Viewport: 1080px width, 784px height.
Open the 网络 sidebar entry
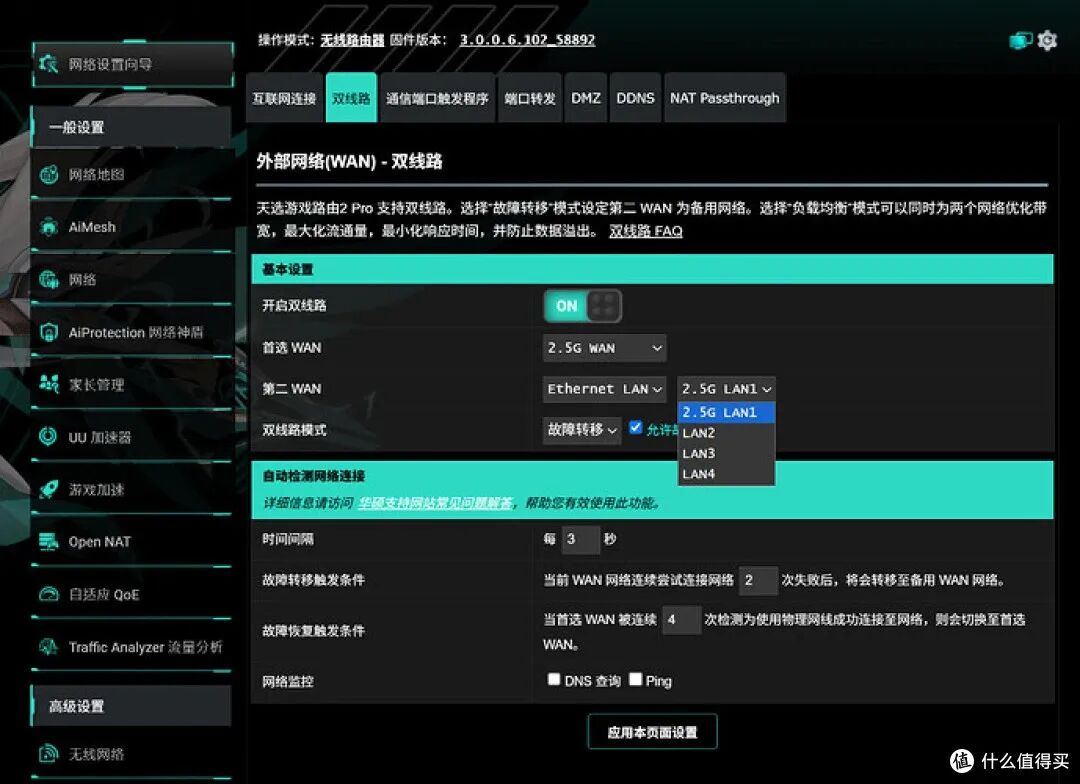(131, 279)
